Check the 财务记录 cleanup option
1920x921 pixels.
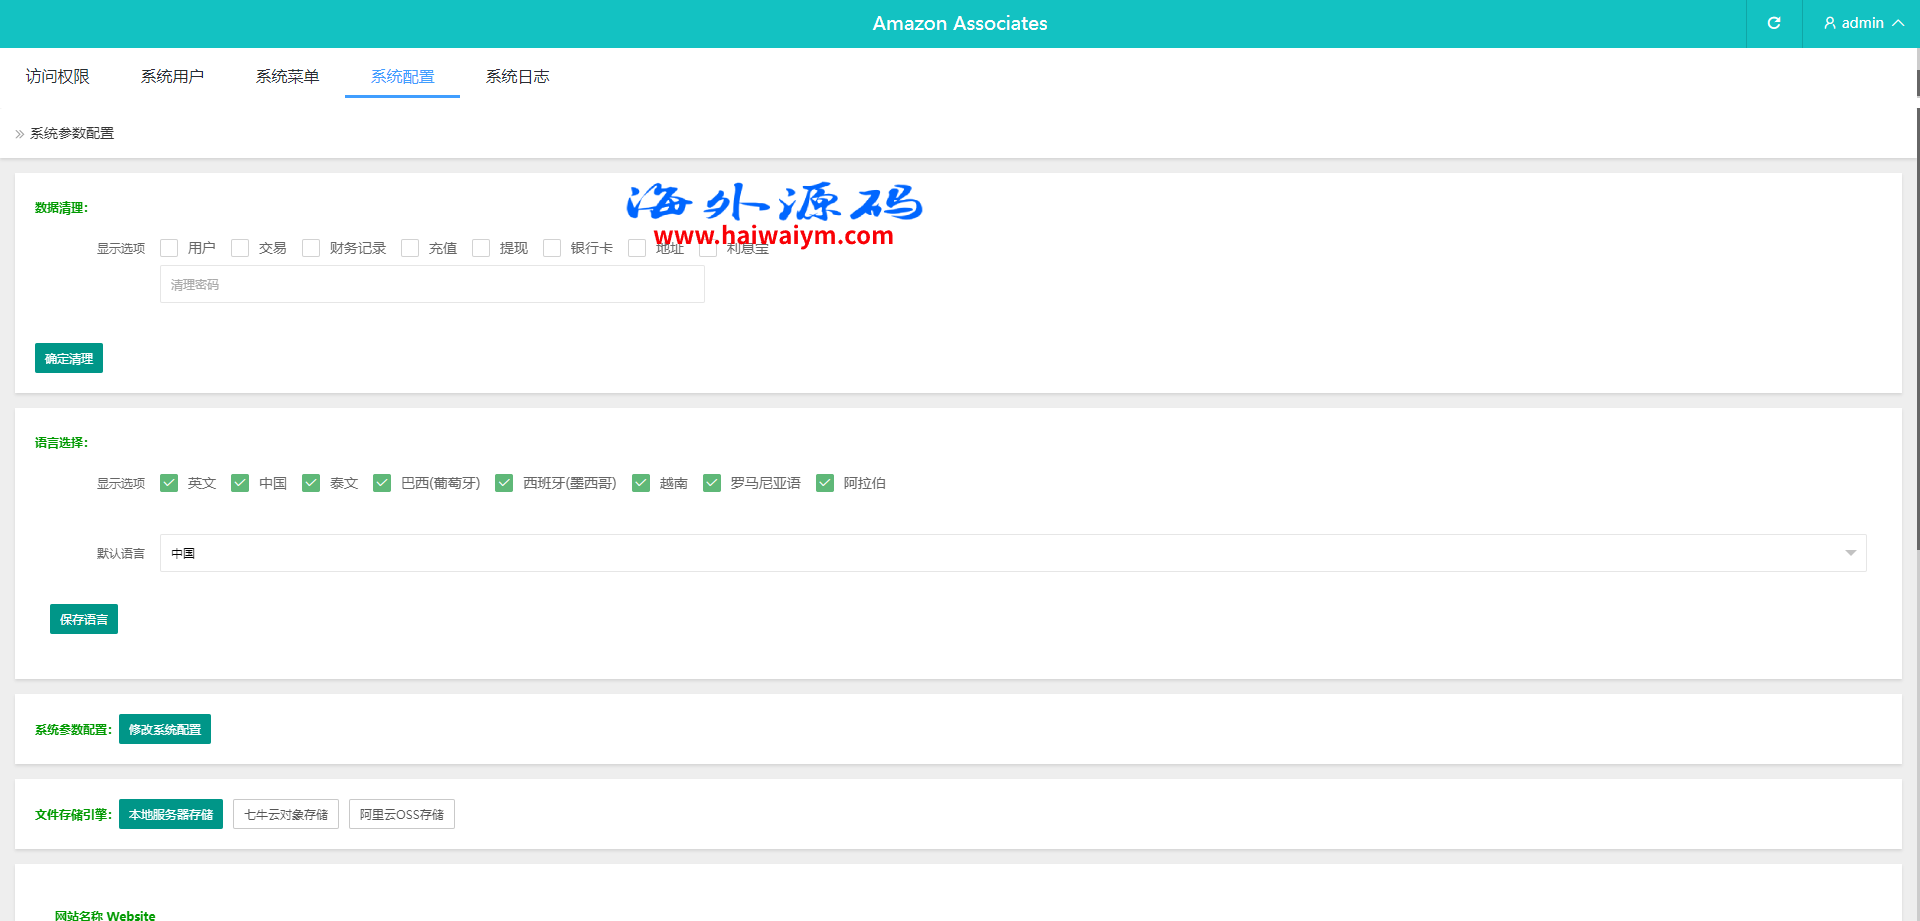coord(311,248)
